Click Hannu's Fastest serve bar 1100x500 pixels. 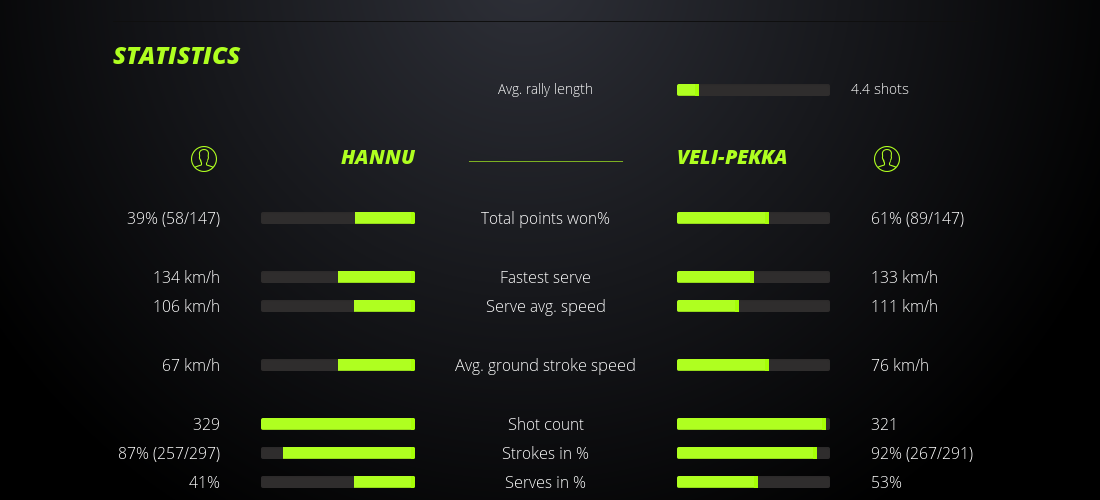[x=338, y=277]
